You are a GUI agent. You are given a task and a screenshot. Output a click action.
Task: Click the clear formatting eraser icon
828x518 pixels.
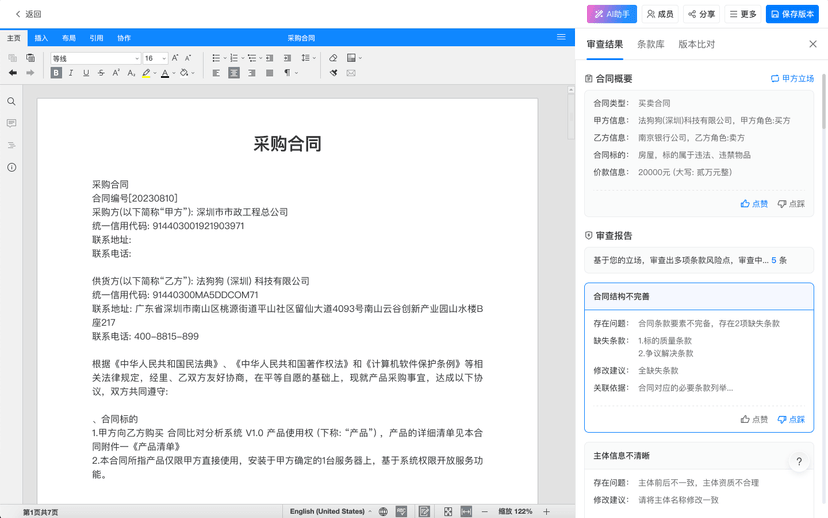point(333,58)
